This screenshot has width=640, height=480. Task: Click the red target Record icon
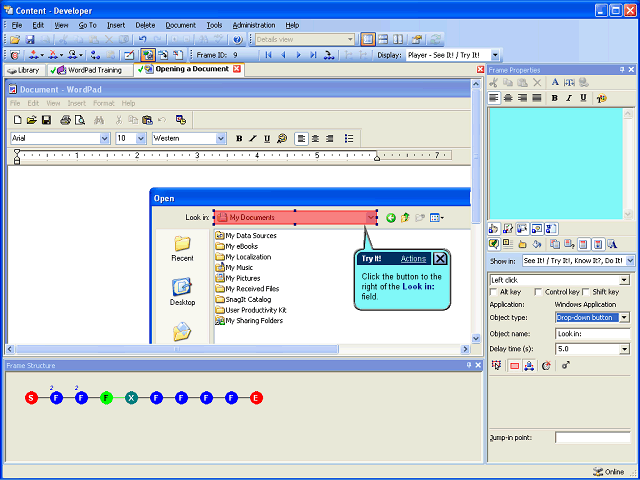click(x=15, y=55)
